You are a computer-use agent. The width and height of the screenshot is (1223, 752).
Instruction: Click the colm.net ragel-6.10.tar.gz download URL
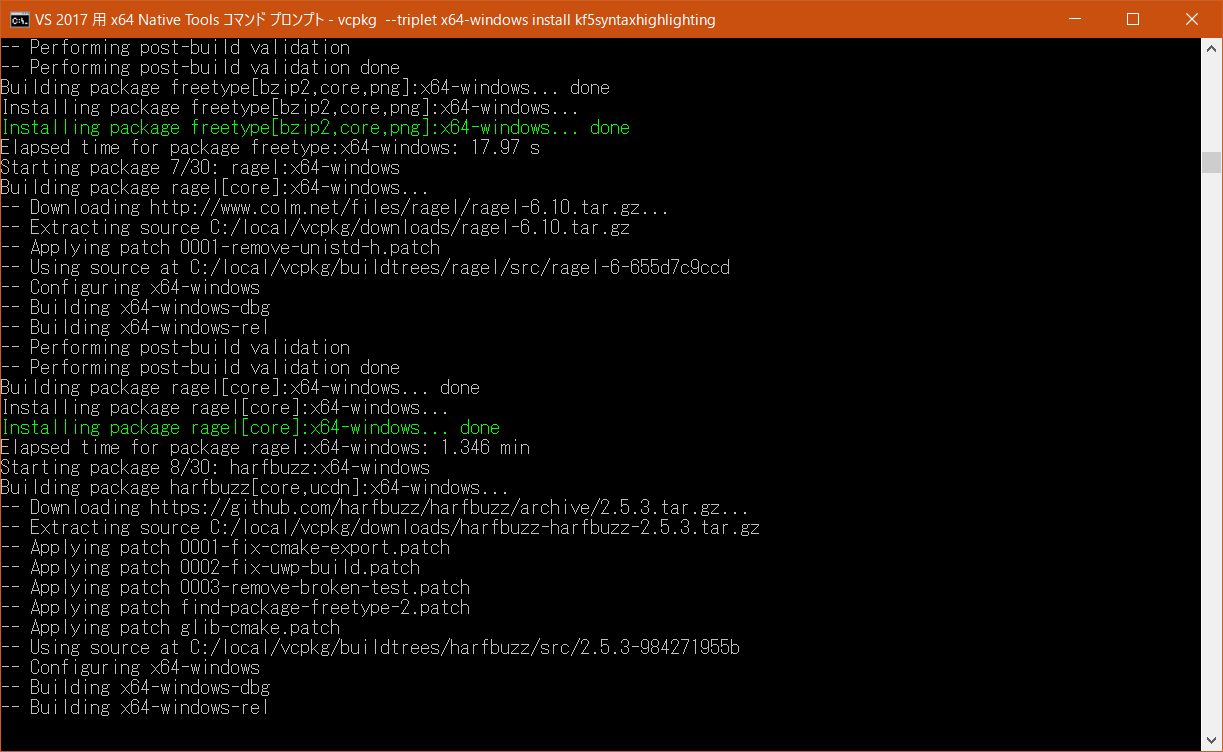(x=409, y=208)
